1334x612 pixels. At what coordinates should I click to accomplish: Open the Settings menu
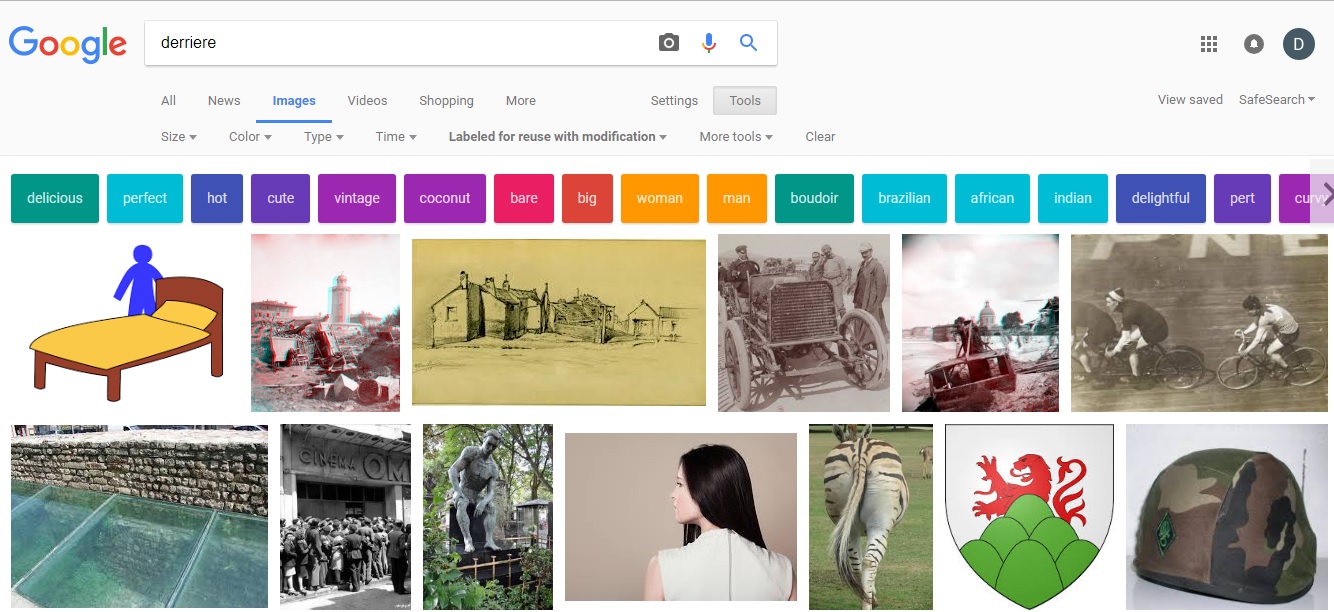674,101
